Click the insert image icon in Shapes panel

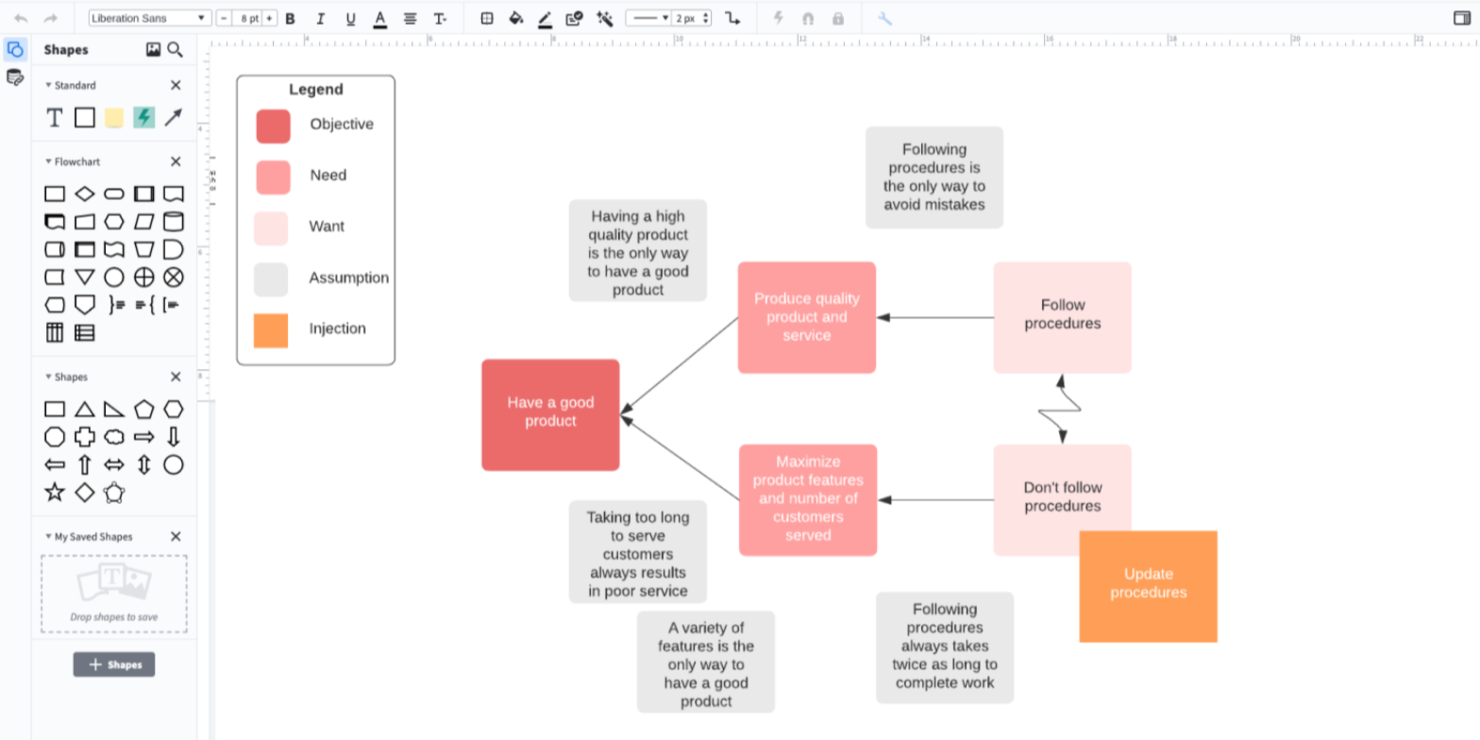click(155, 49)
